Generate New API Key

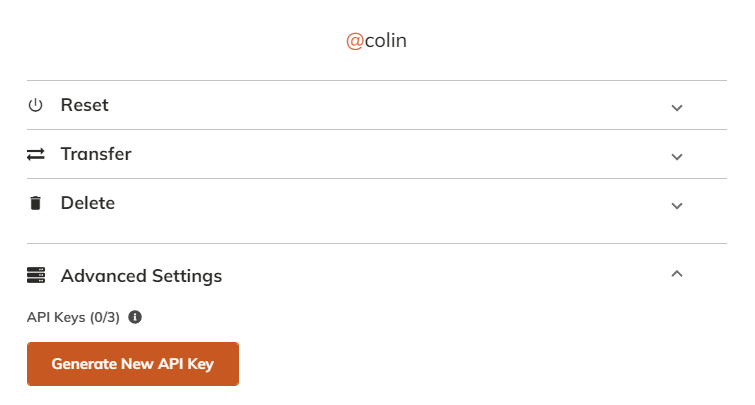[133, 364]
